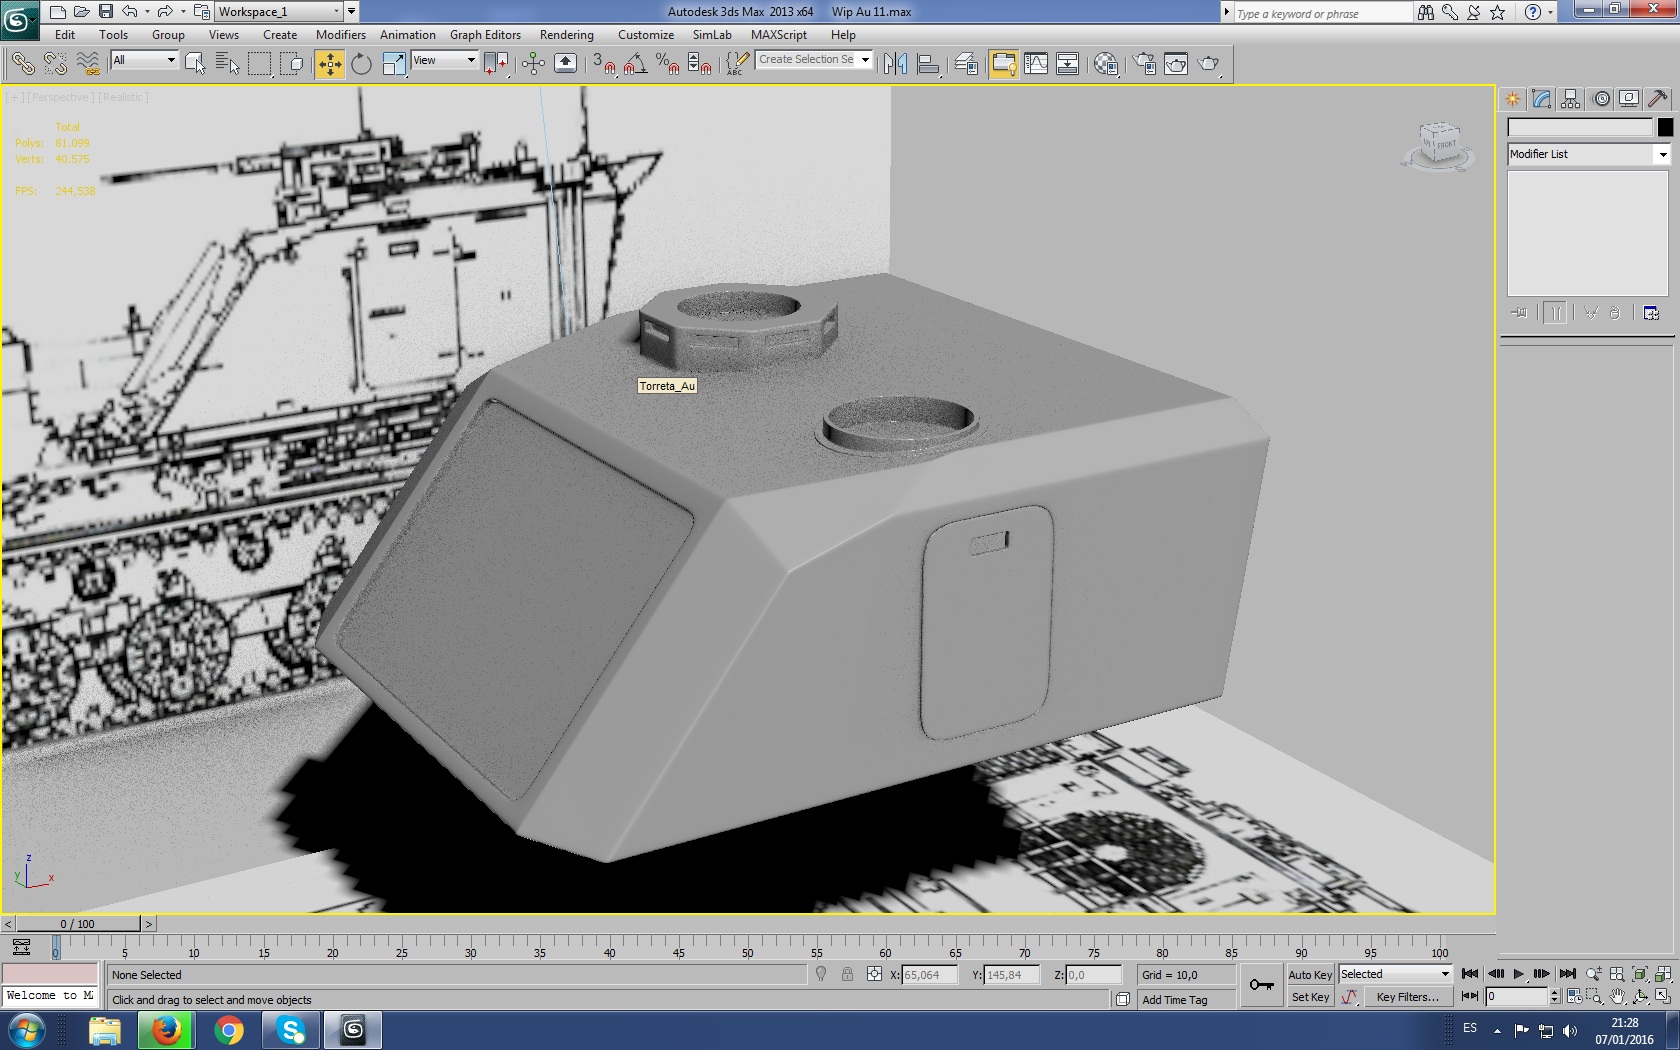Click the 0 / 100 time slider
This screenshot has width=1680, height=1050.
(x=78, y=924)
